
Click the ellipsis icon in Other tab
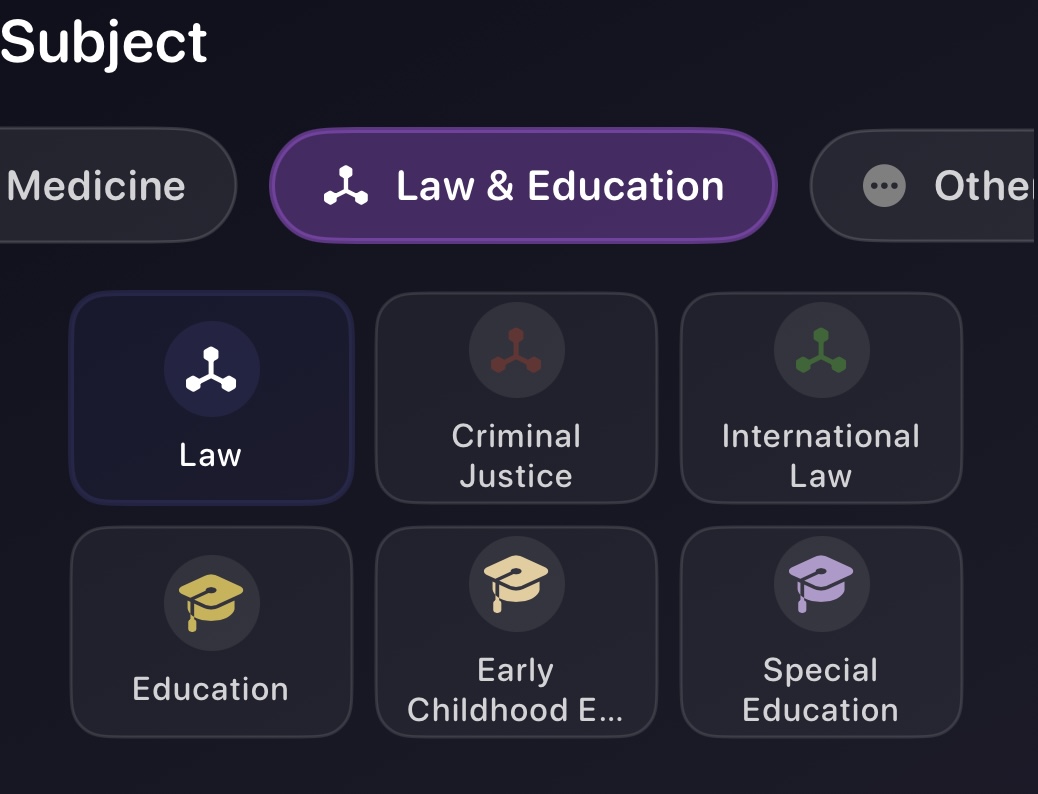[884, 186]
